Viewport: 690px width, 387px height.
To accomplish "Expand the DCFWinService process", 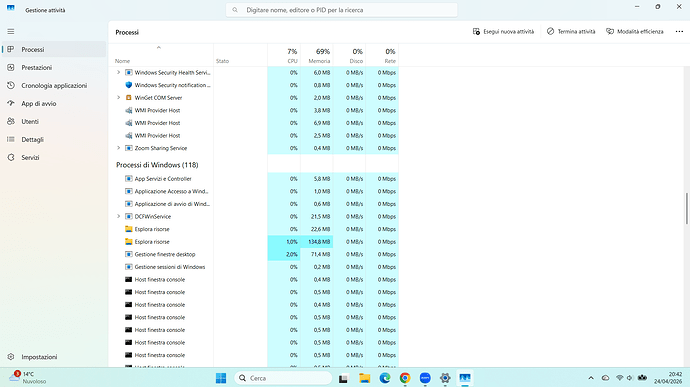I will (x=118, y=216).
